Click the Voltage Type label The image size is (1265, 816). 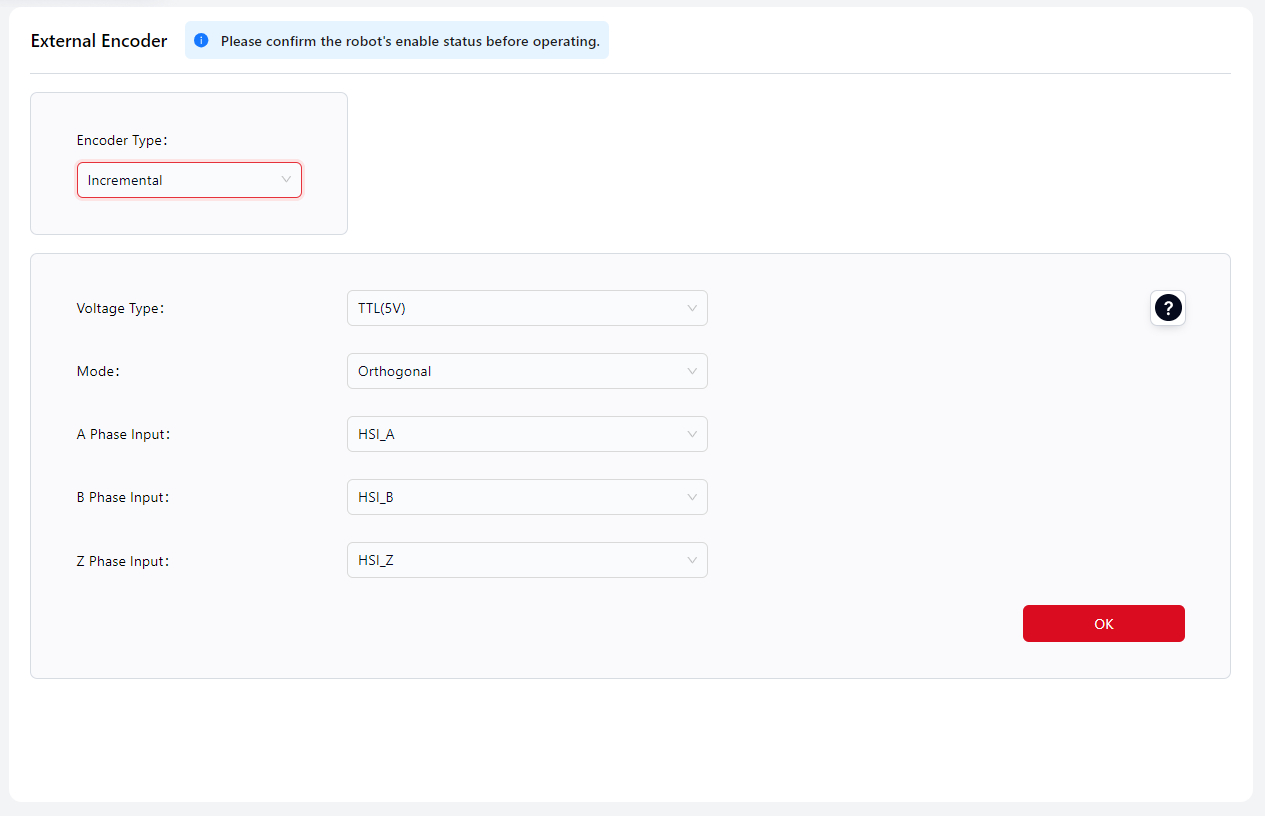119,308
